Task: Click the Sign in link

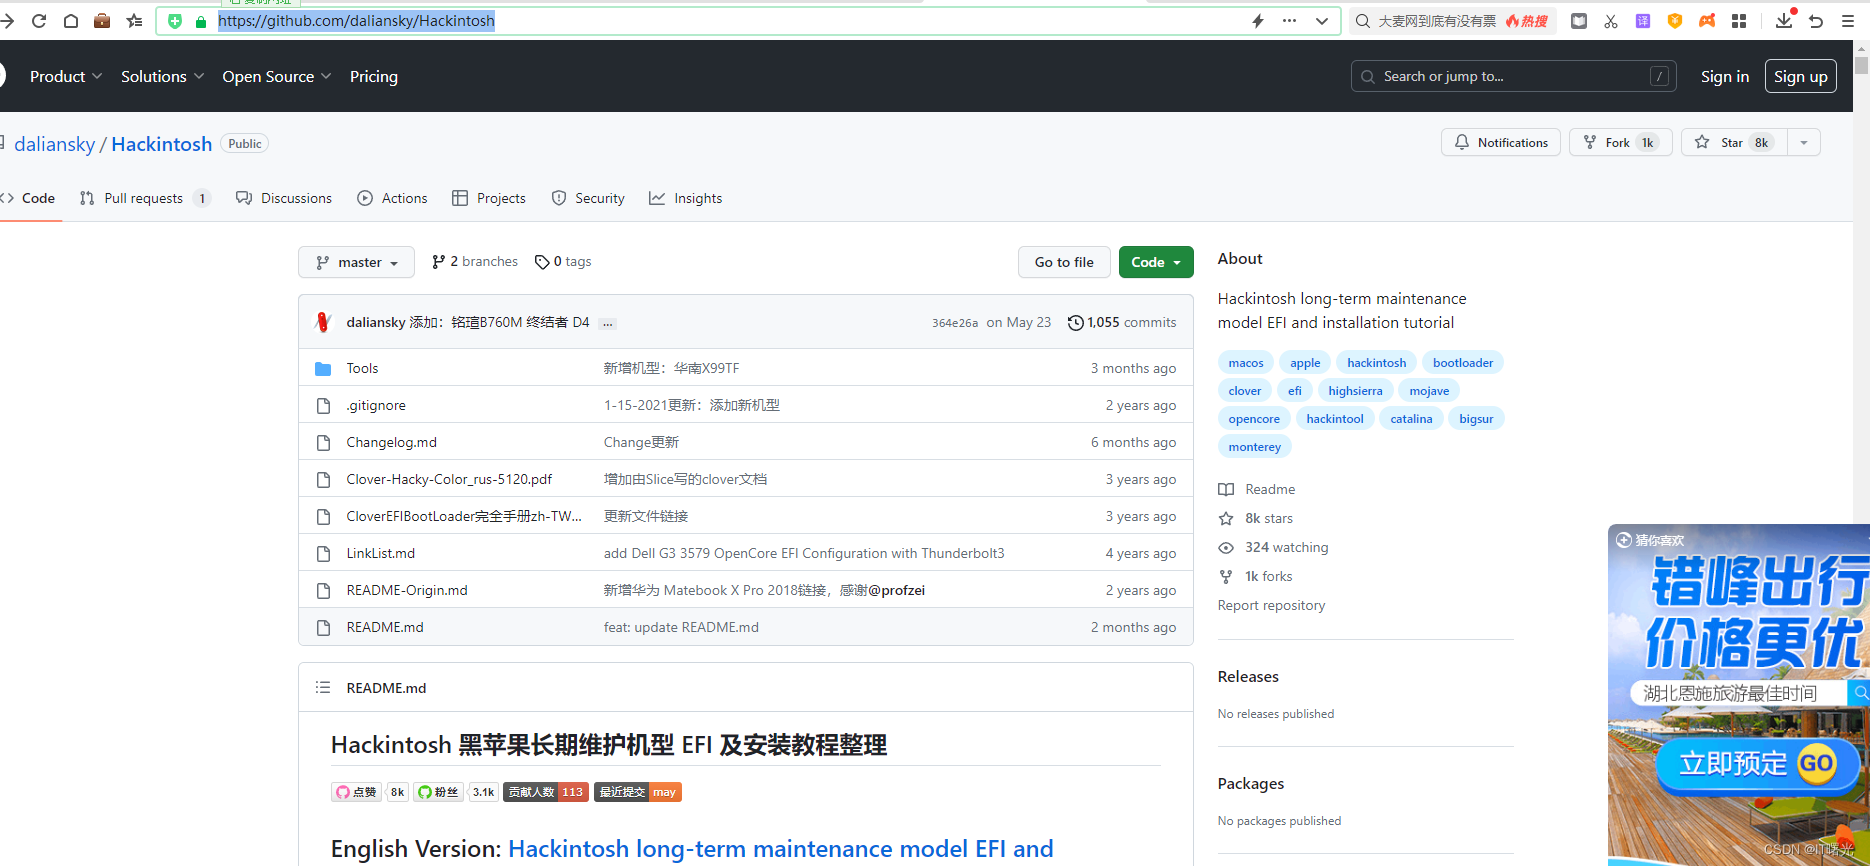Action: click(x=1725, y=76)
